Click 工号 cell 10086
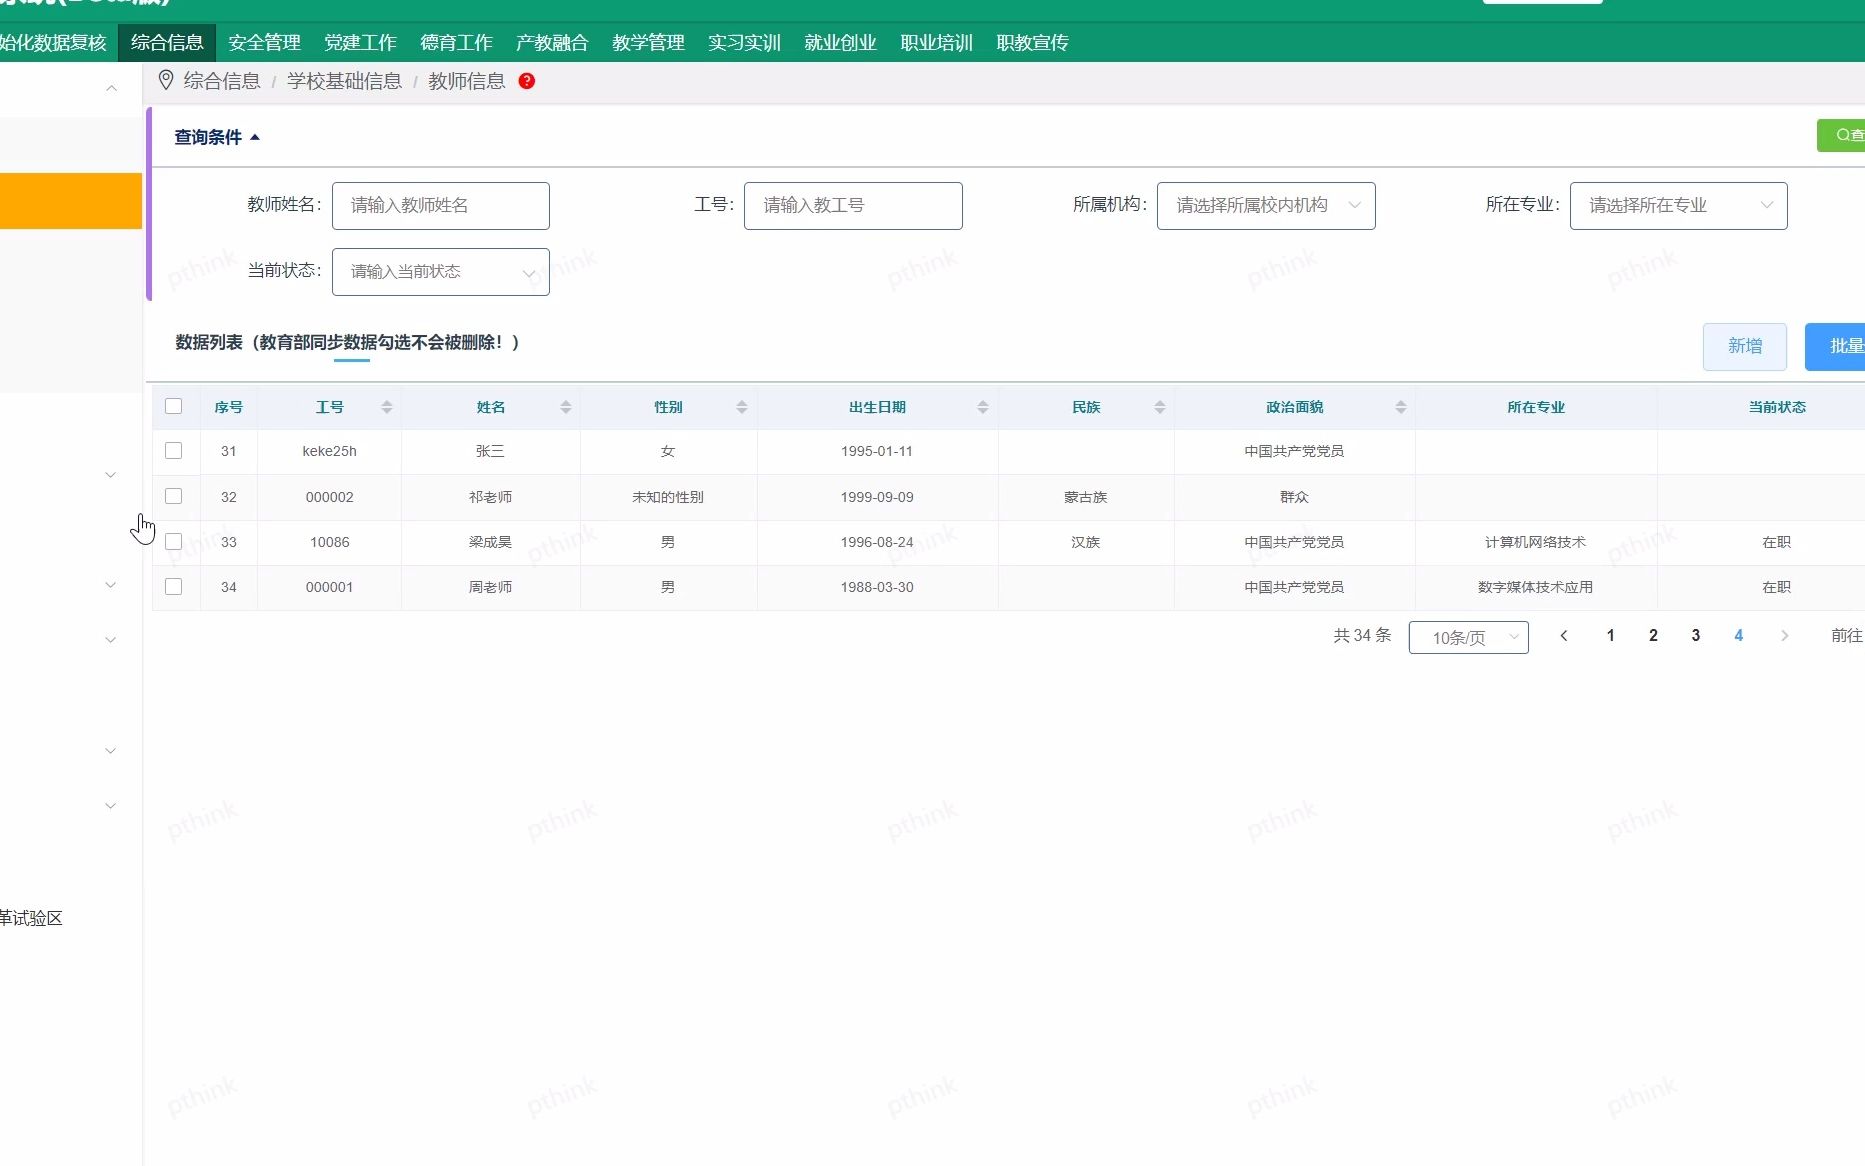 329,542
